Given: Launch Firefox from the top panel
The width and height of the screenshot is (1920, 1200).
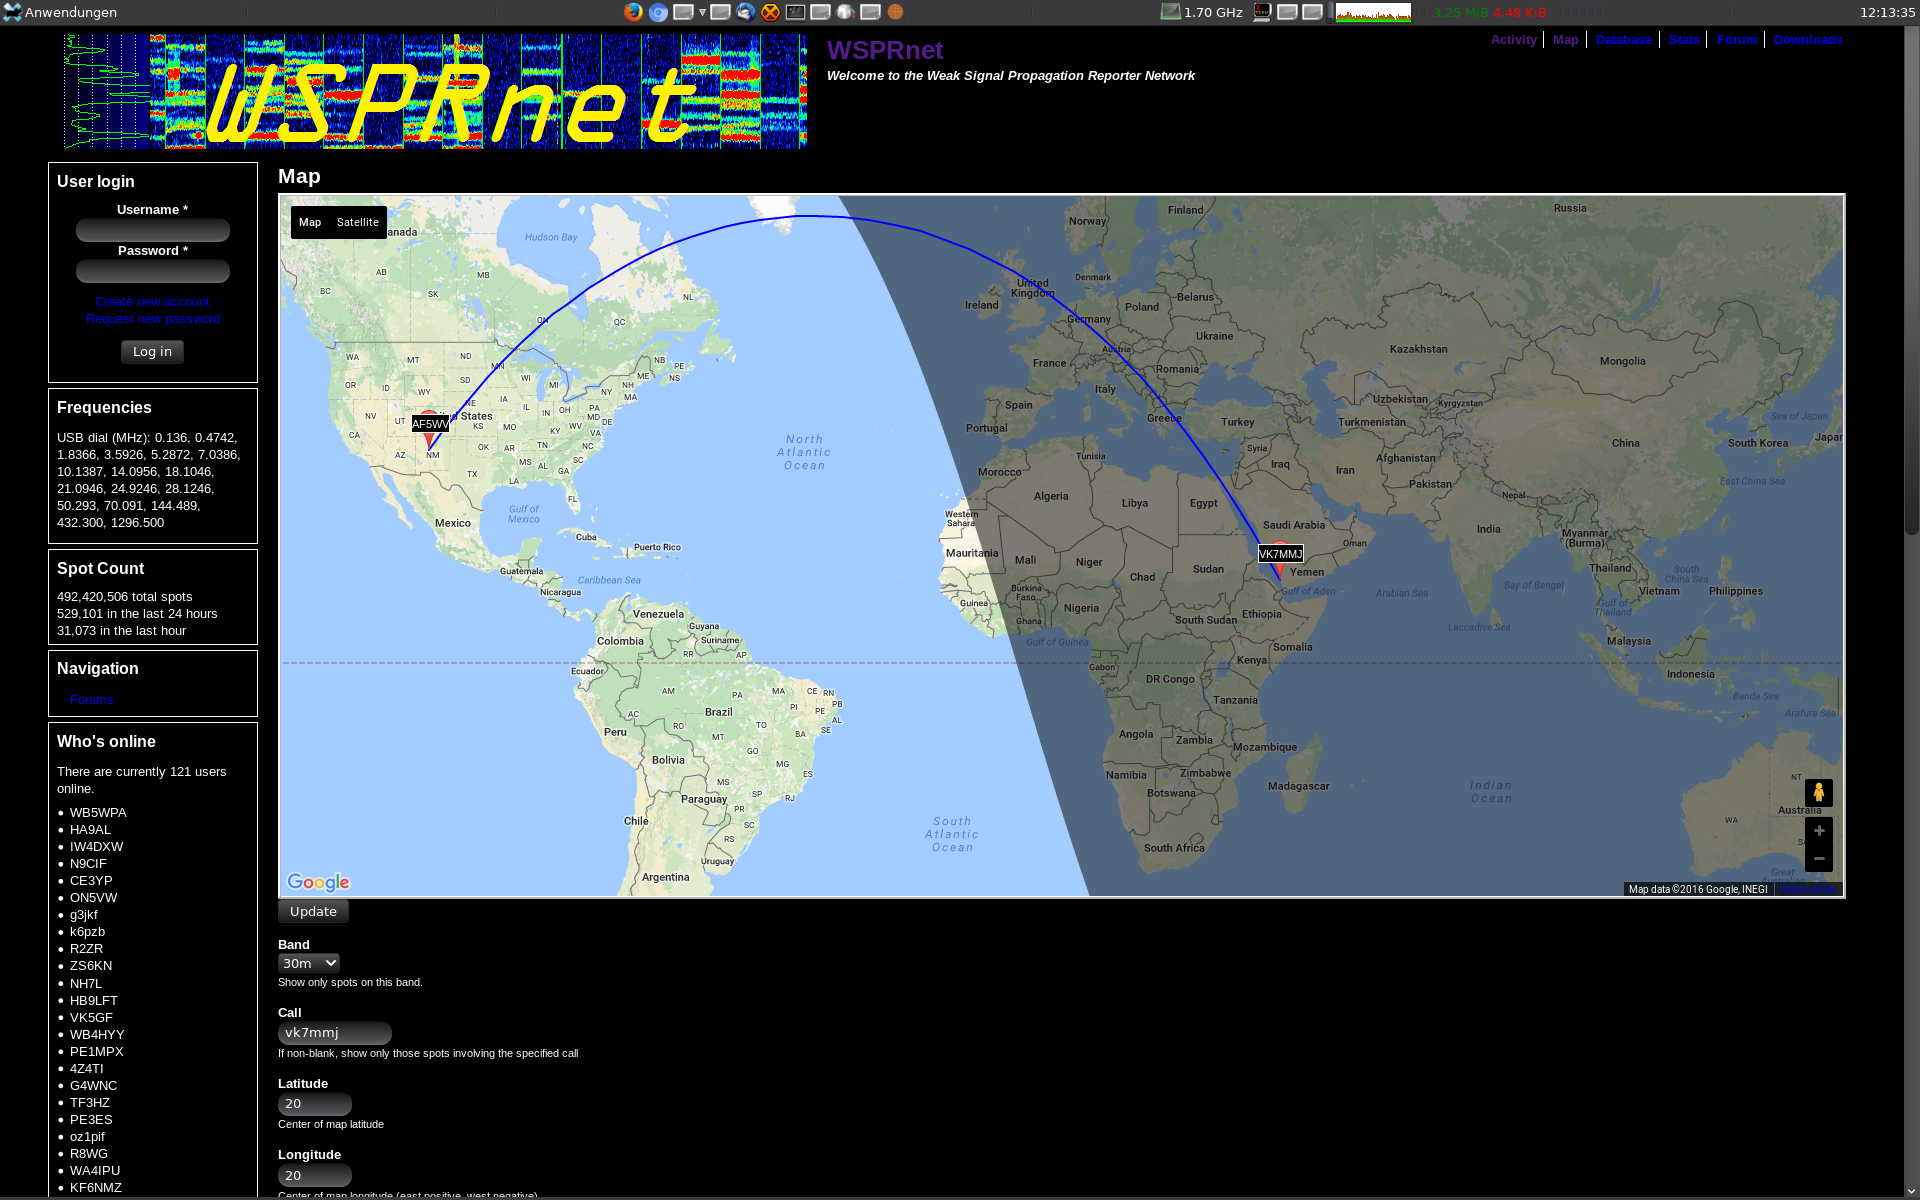Looking at the screenshot, I should pos(633,12).
